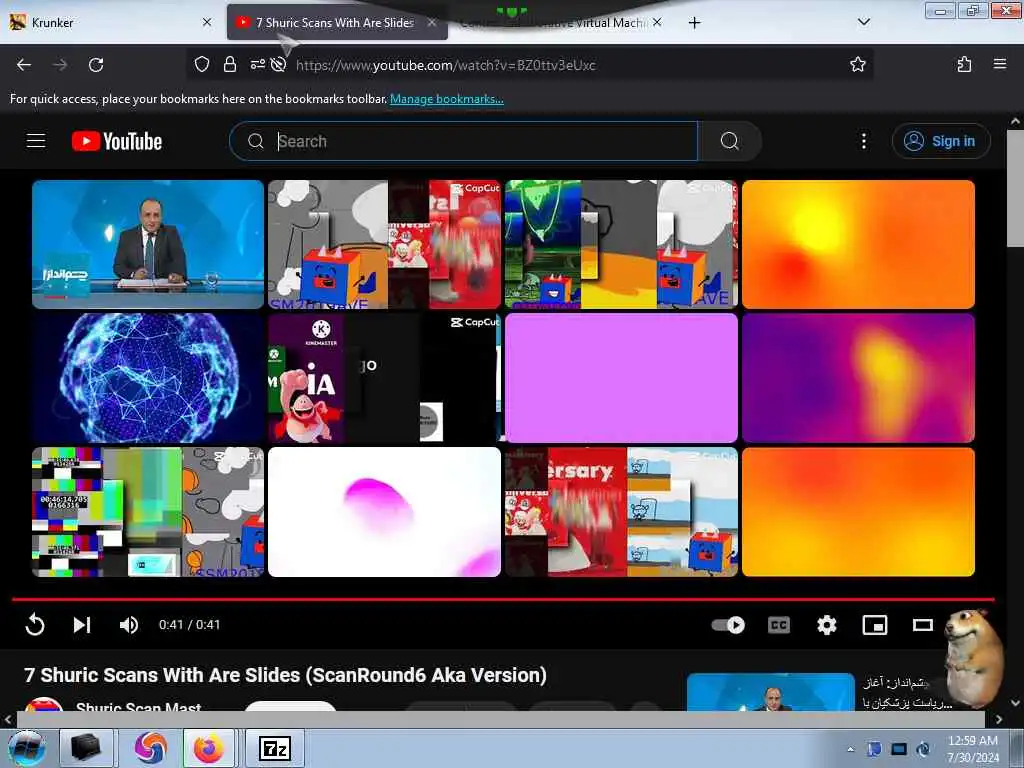Open the Windows Start menu

click(27, 748)
